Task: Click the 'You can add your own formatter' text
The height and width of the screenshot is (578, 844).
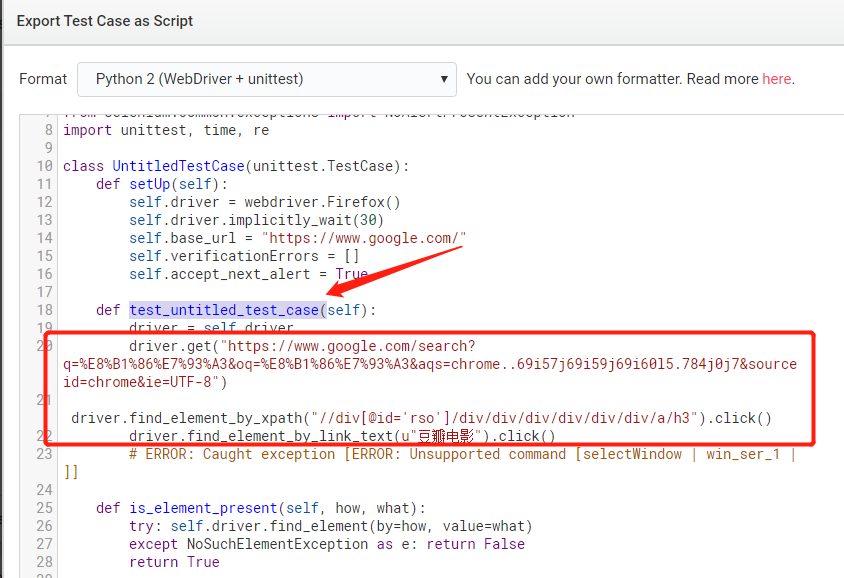Action: click(575, 79)
